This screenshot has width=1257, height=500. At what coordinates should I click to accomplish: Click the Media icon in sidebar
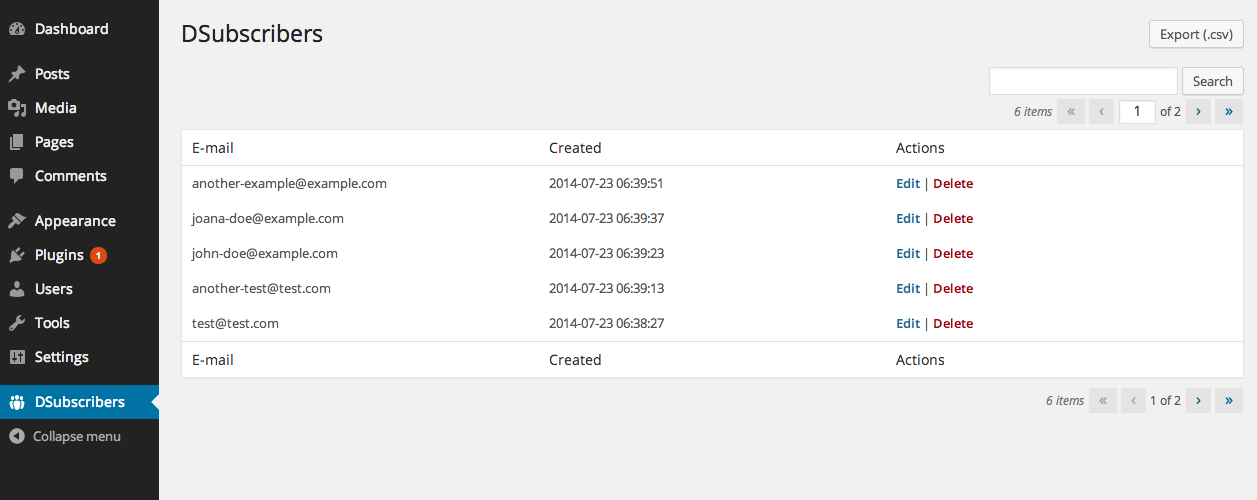17,108
